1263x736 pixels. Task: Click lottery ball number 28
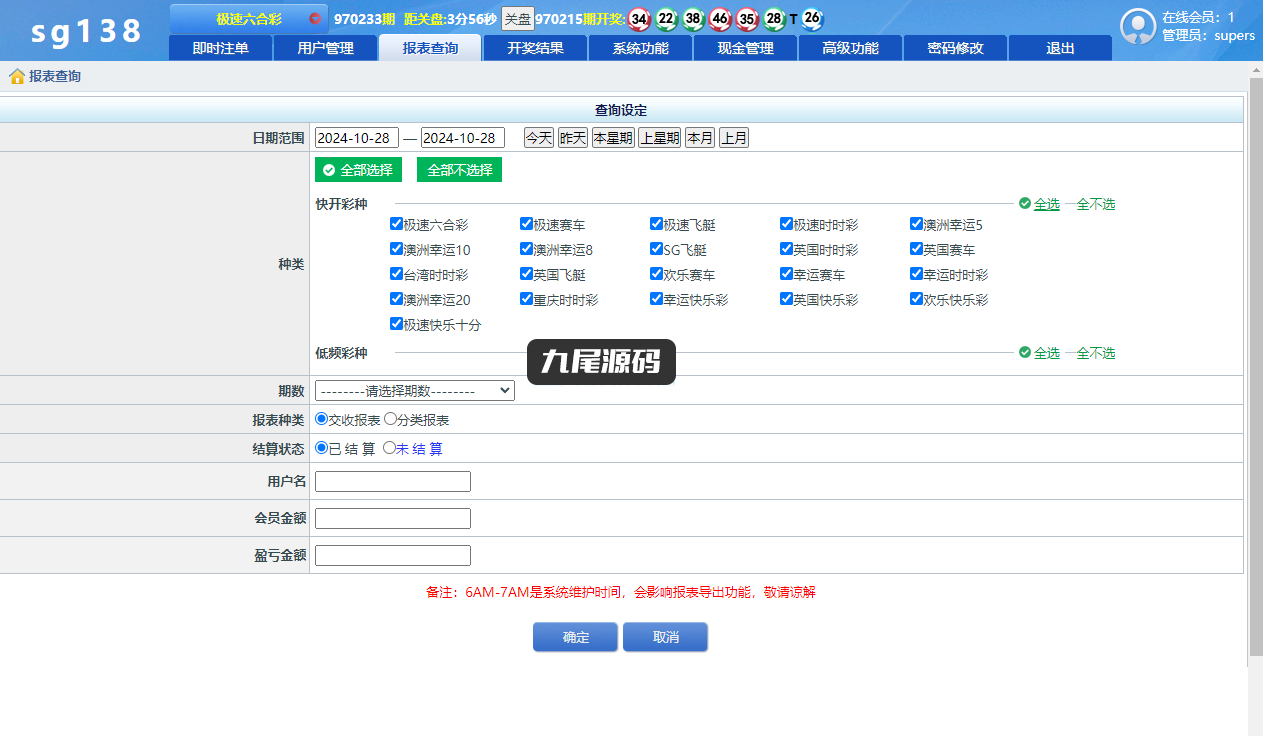773,19
